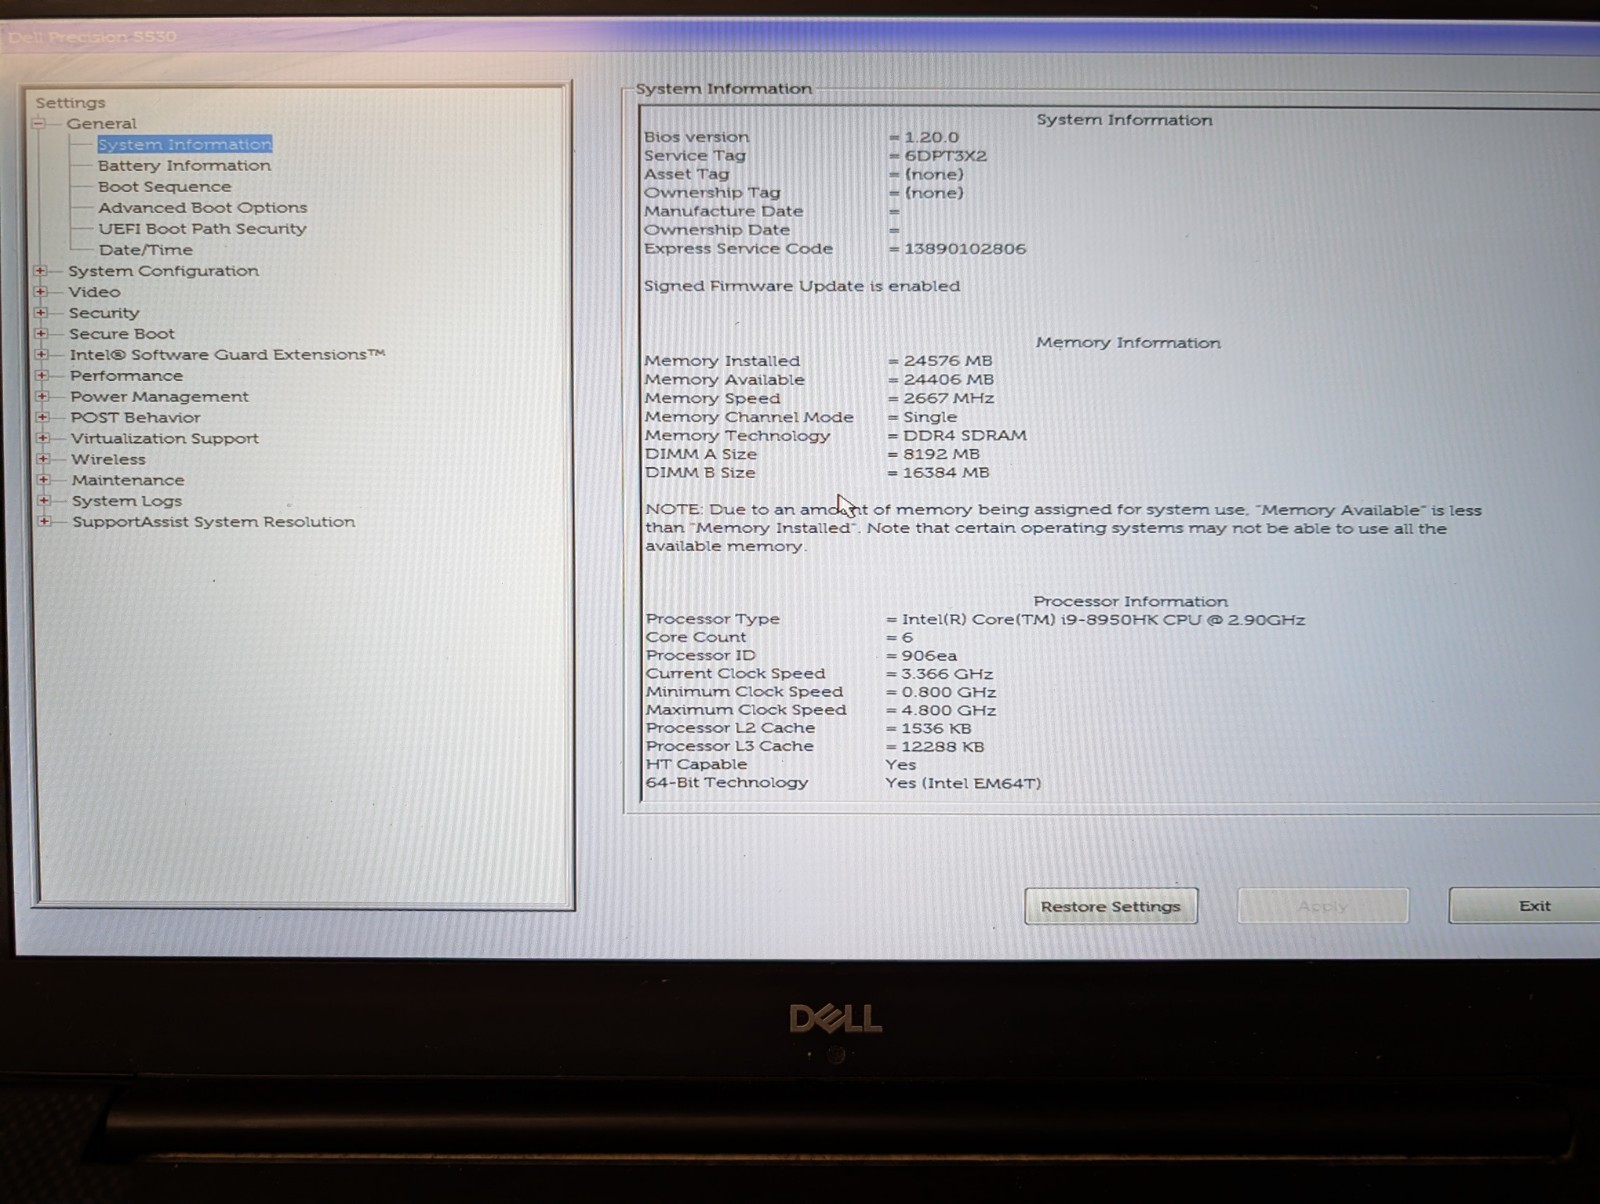The height and width of the screenshot is (1204, 1600).
Task: Click the Settings tree root label
Action: coord(70,103)
